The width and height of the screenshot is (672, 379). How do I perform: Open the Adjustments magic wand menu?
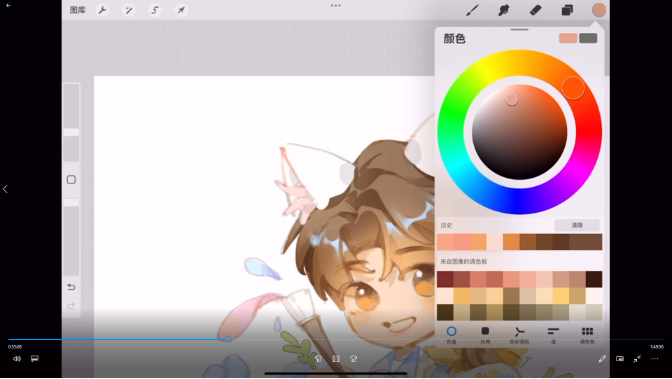click(129, 10)
